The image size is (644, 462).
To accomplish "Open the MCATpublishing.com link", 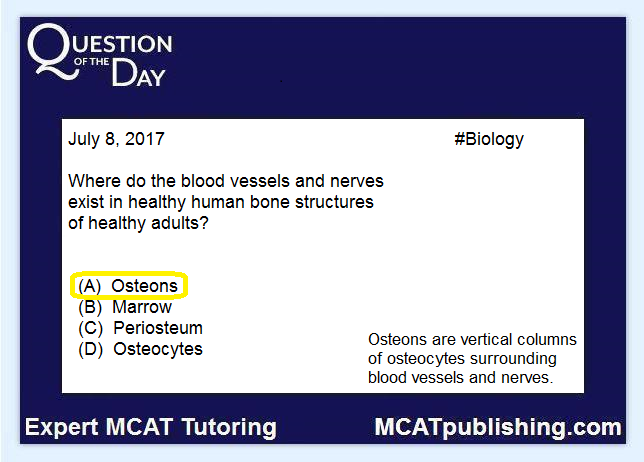I will click(x=498, y=427).
